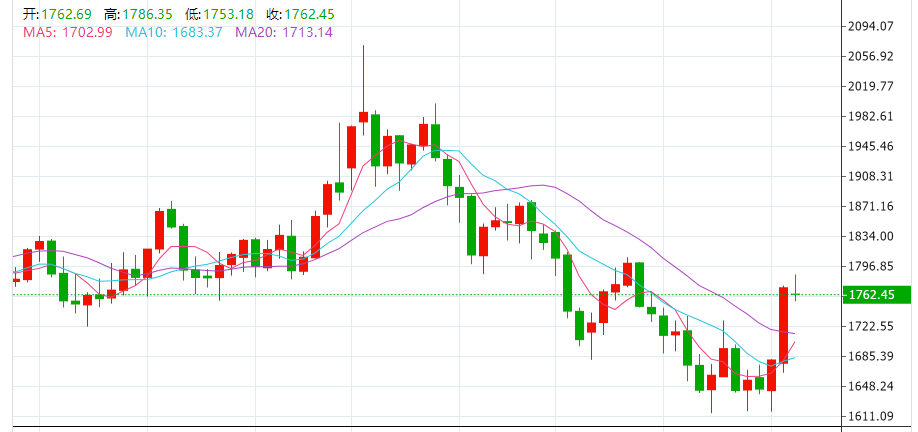Click the 1871.16 price axis label
The width and height of the screenshot is (918, 432).
[871, 206]
